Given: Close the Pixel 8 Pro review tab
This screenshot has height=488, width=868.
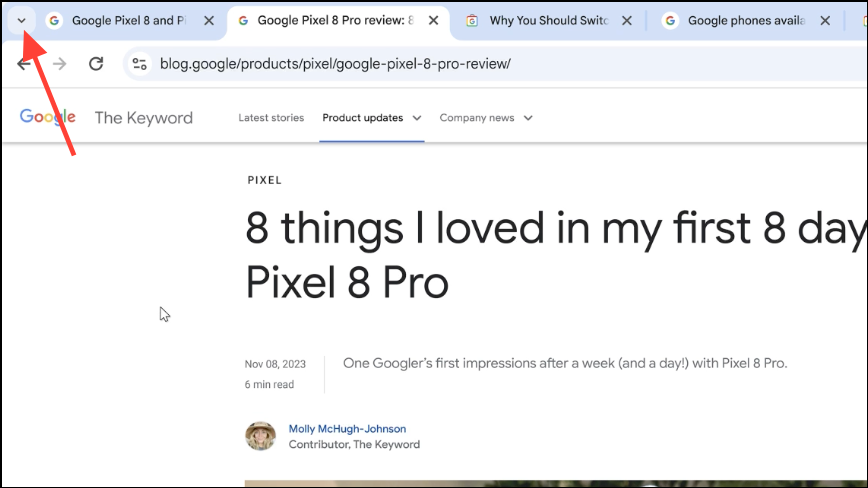Looking at the screenshot, I should (x=433, y=20).
